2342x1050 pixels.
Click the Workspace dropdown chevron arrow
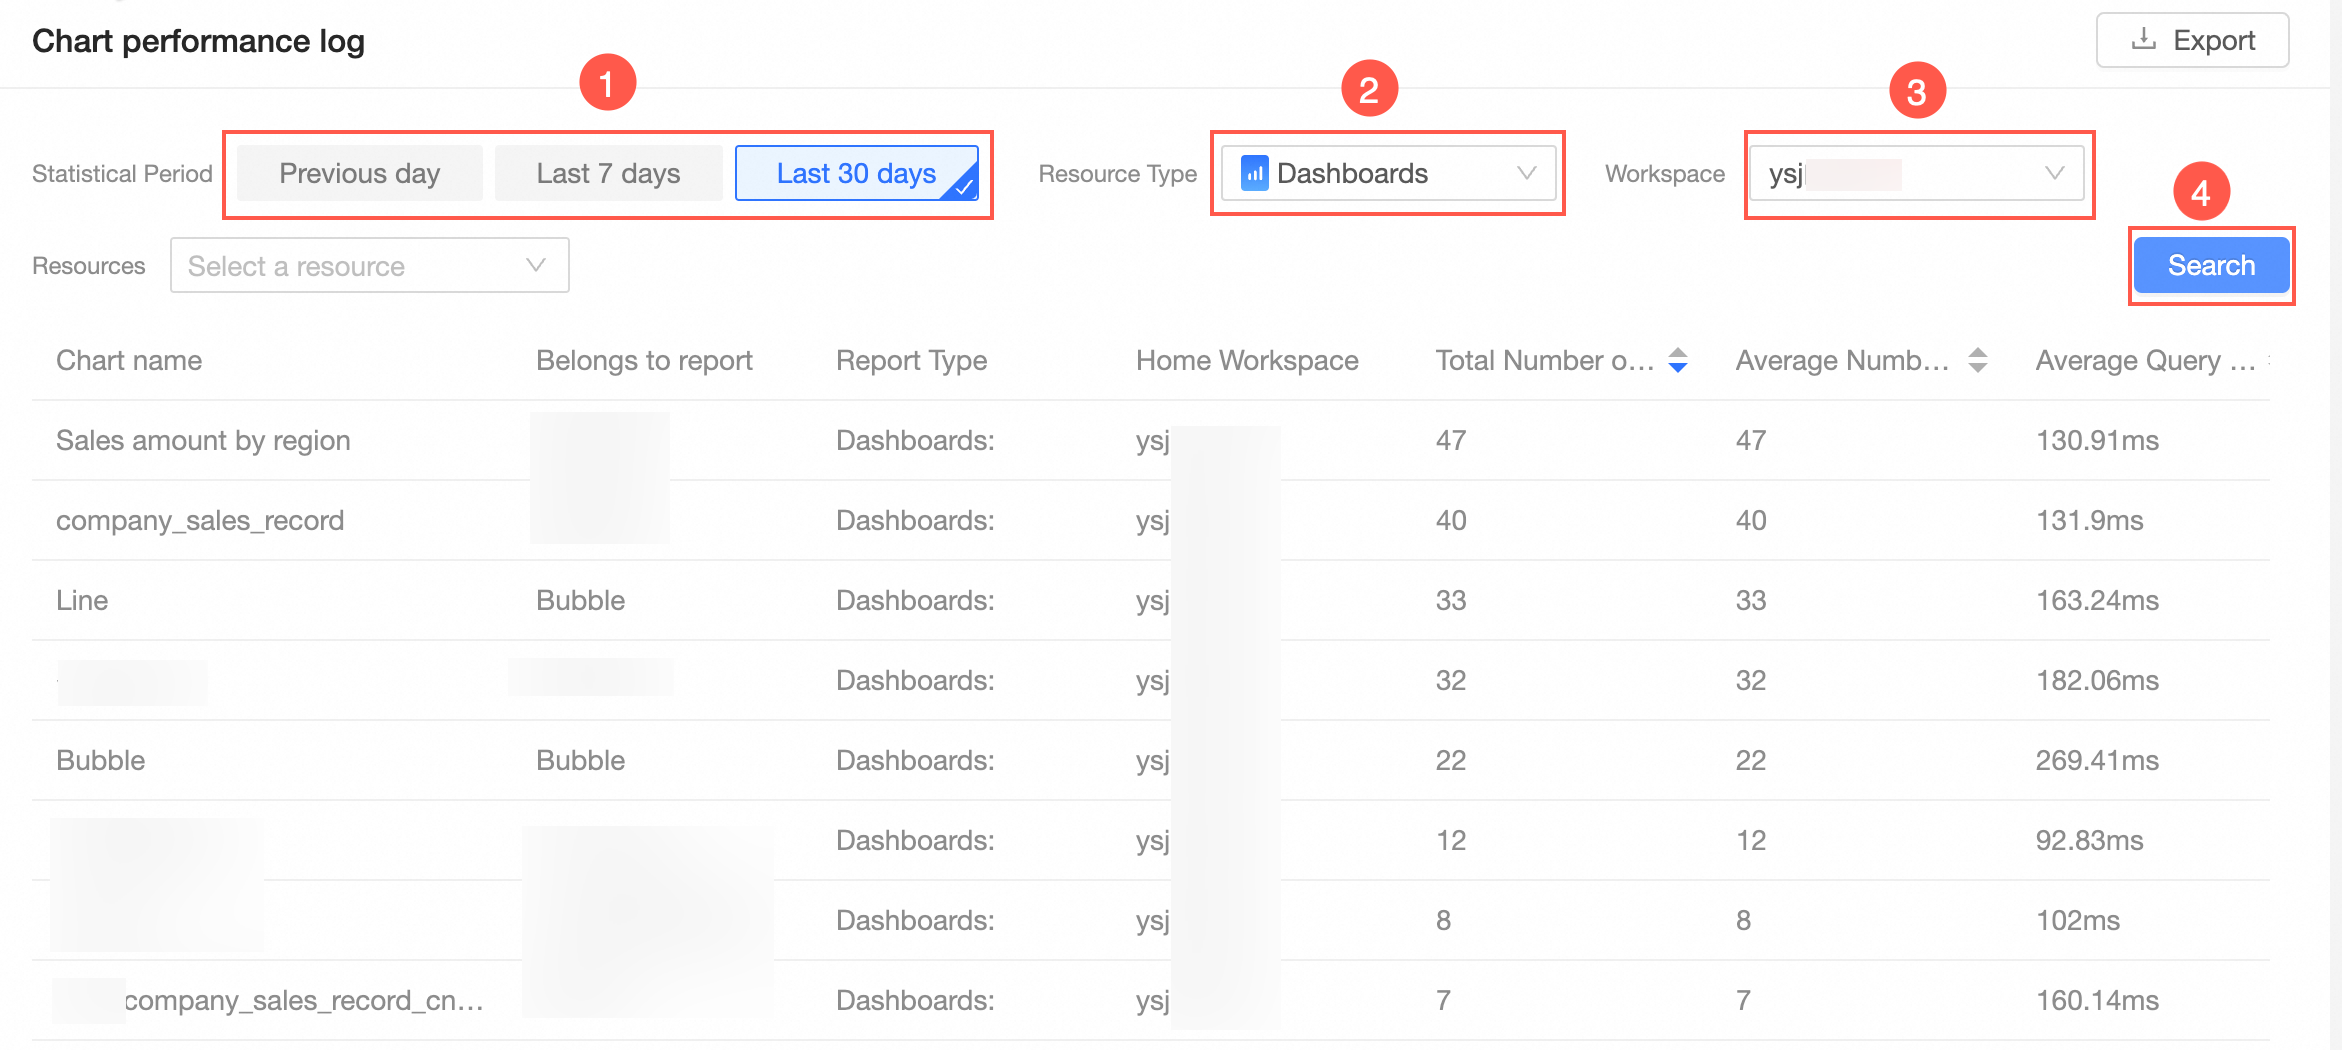(x=2054, y=173)
